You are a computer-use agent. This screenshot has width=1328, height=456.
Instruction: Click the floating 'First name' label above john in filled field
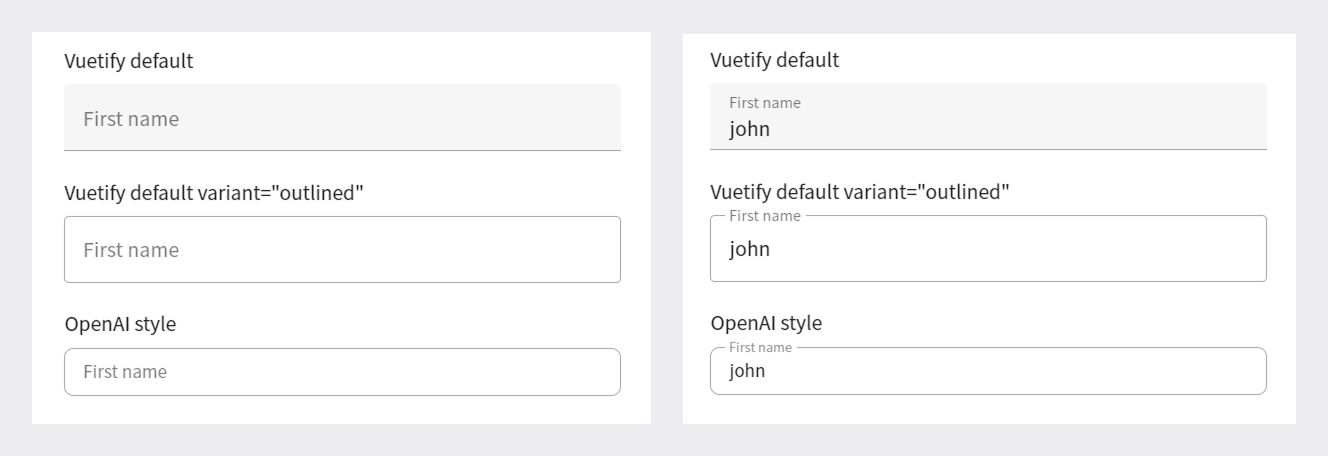(x=765, y=102)
